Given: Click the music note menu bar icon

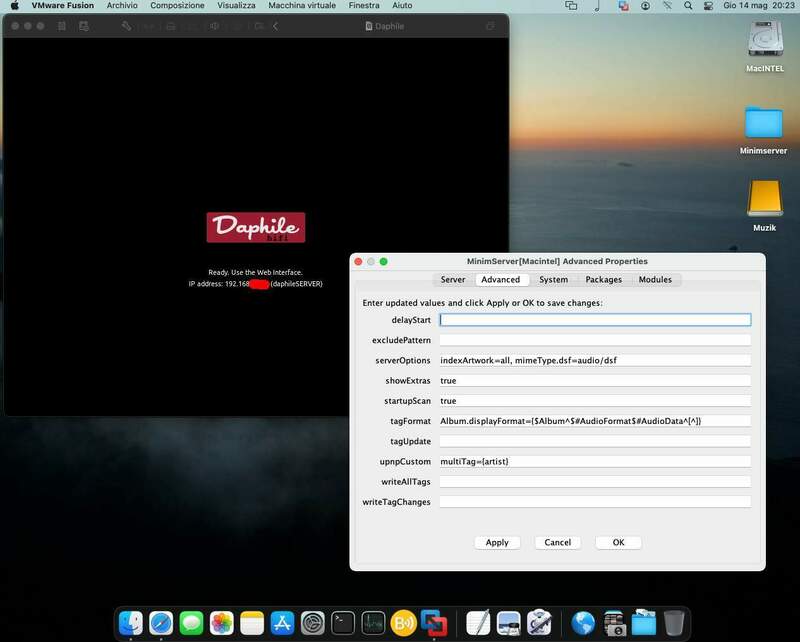Looking at the screenshot, I should 597,6.
